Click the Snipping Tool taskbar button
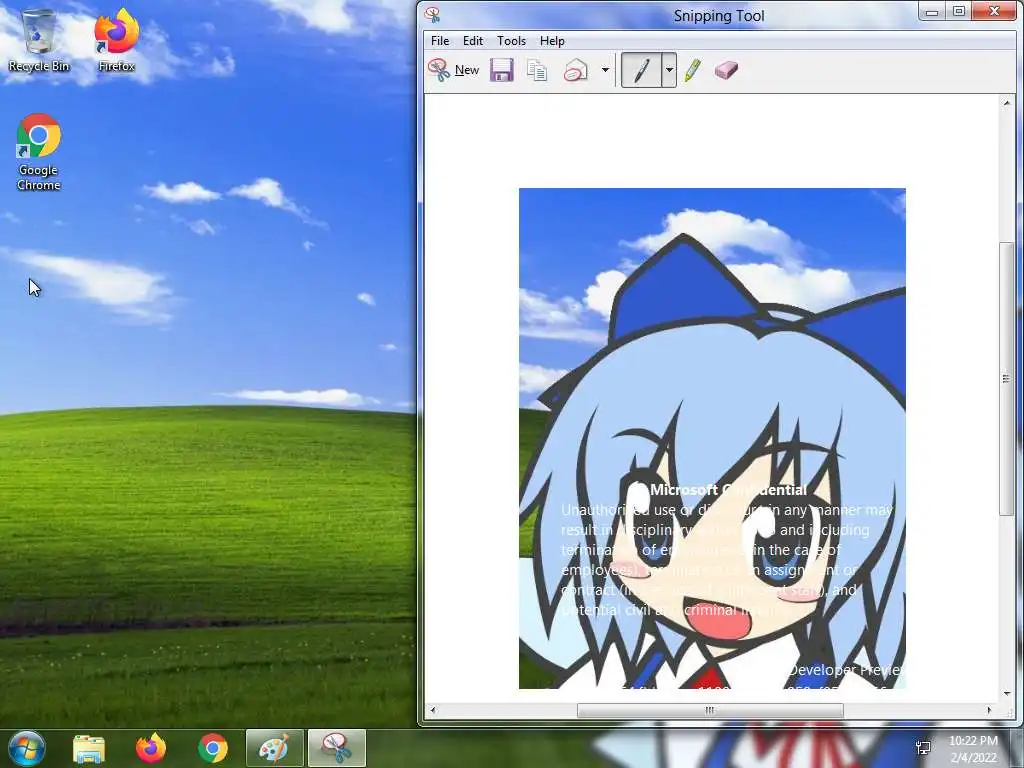Image resolution: width=1024 pixels, height=768 pixels. (x=336, y=748)
